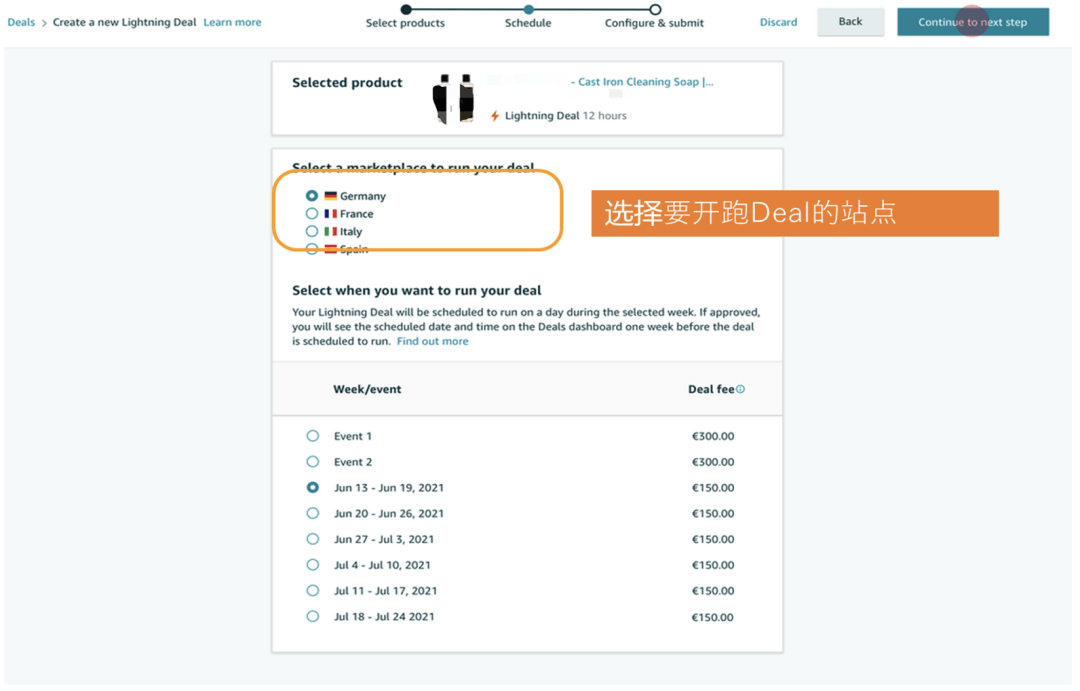Select Germany marketplace radio button
Screen dimensions: 1080x691
(x=312, y=196)
